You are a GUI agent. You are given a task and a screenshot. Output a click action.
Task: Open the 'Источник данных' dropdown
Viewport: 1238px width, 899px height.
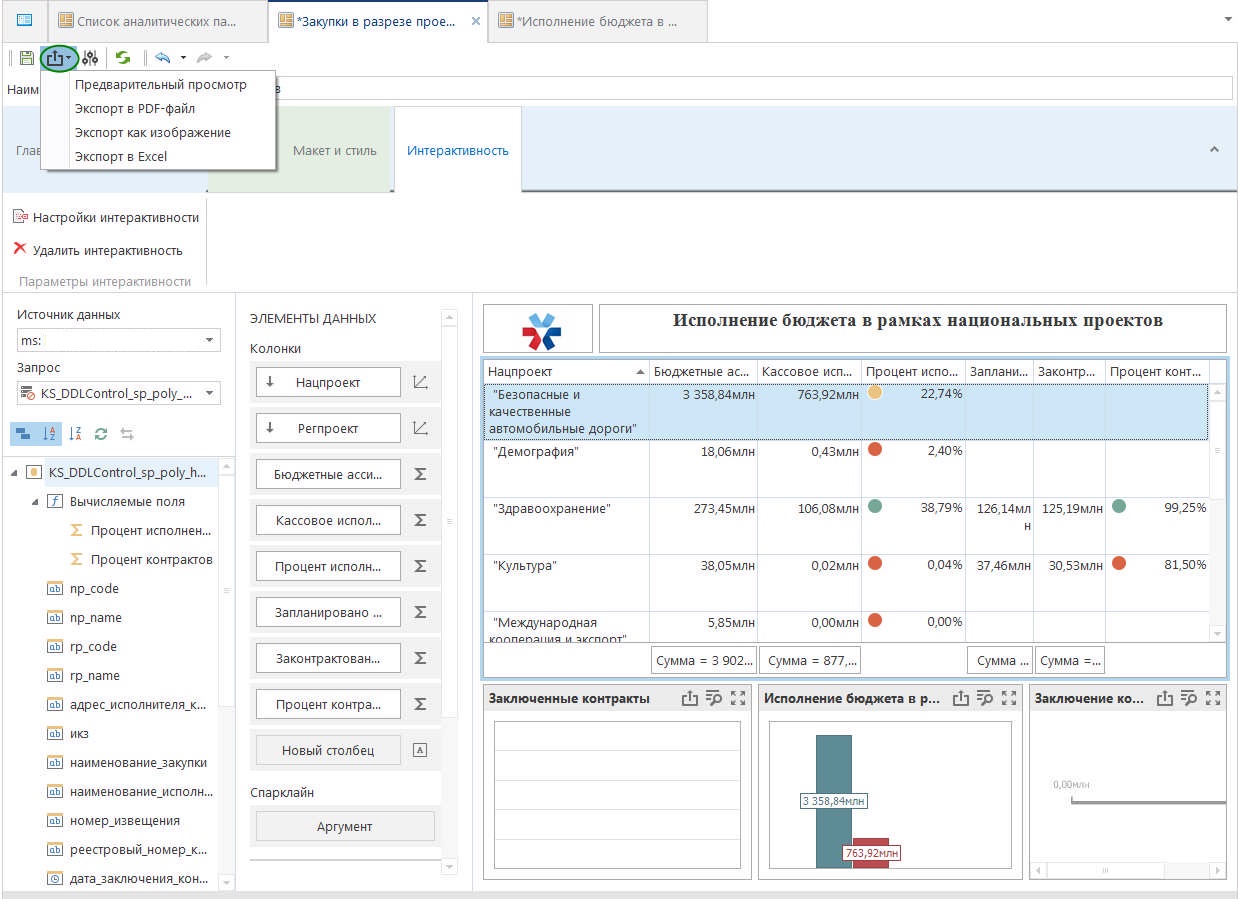[x=210, y=341]
